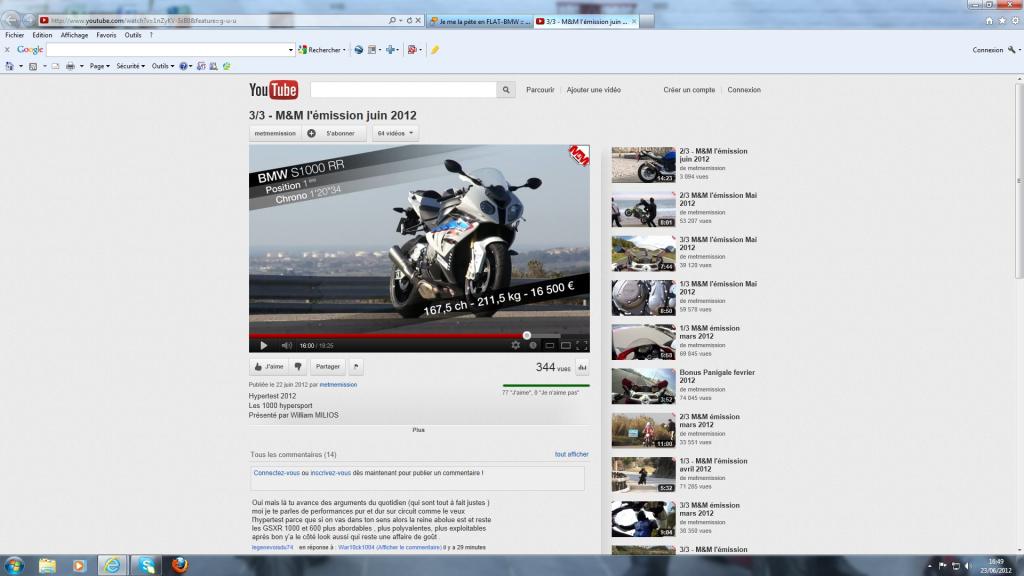Viewport: 1024px width, 576px height.
Task: Click into the Google toolbar search box
Action: 167,50
